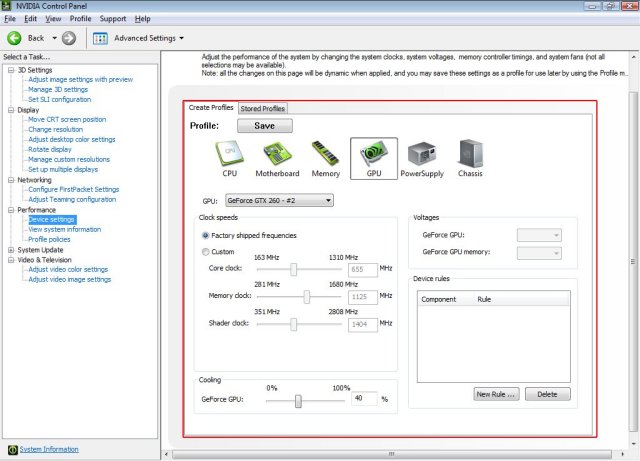640x461 pixels.
Task: Expand the System Update tree node
Action: click(11, 249)
